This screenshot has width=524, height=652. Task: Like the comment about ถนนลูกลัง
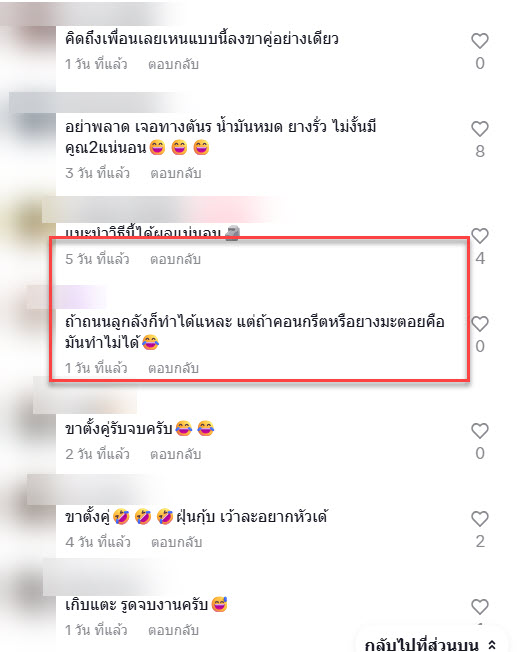click(x=480, y=324)
